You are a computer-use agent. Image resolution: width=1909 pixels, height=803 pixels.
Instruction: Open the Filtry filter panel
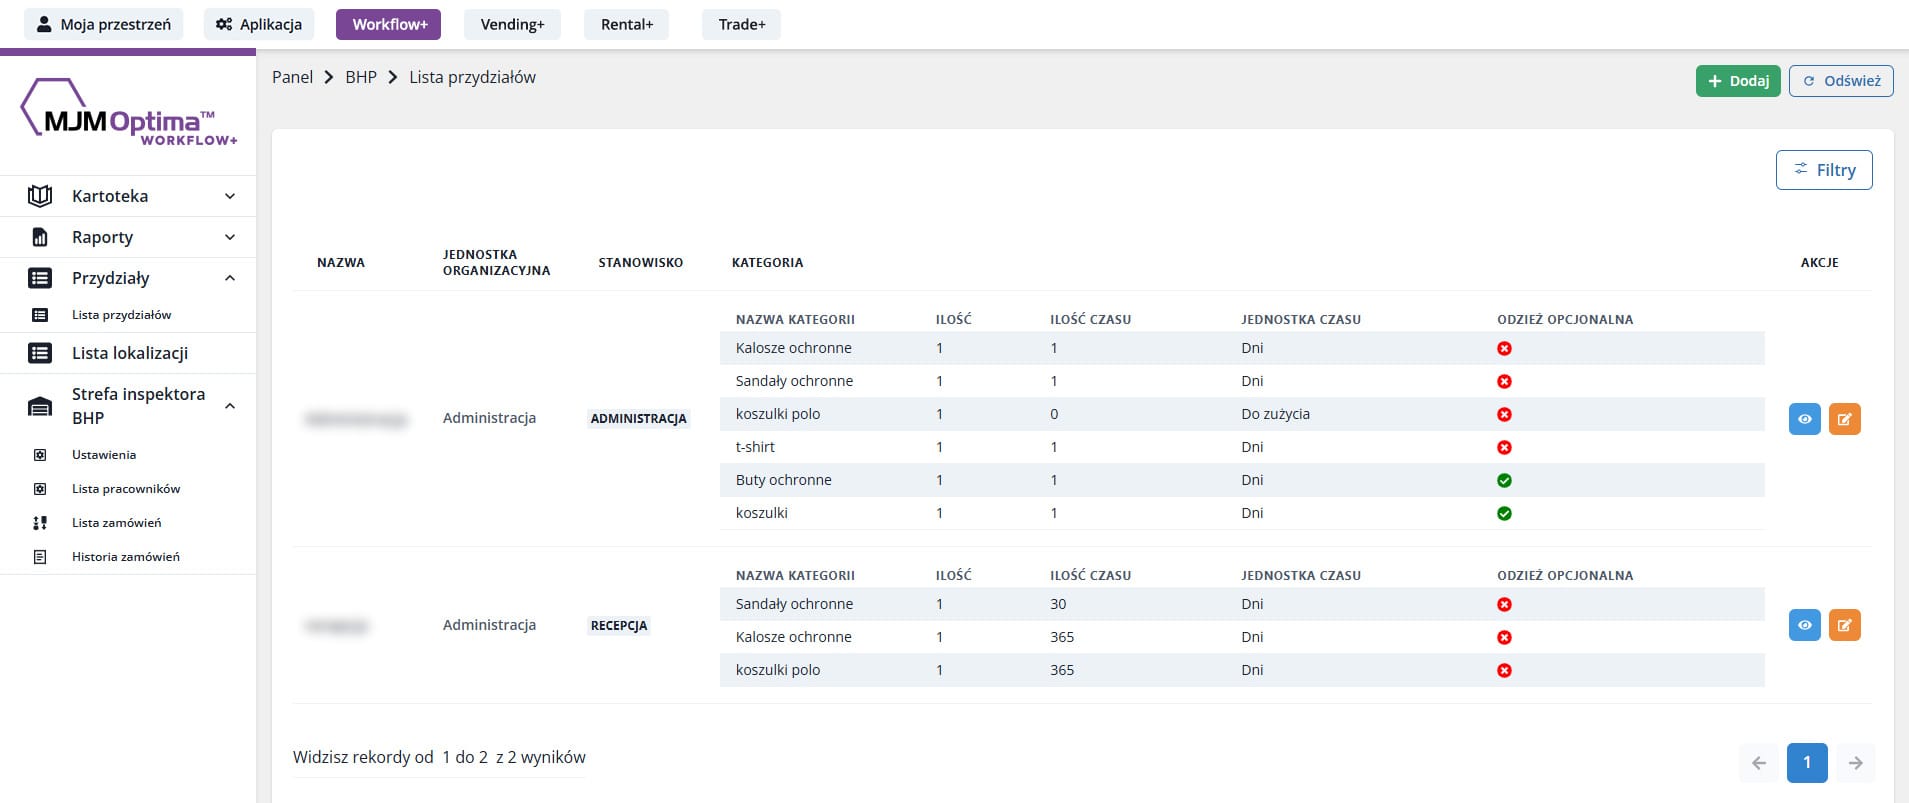point(1823,170)
